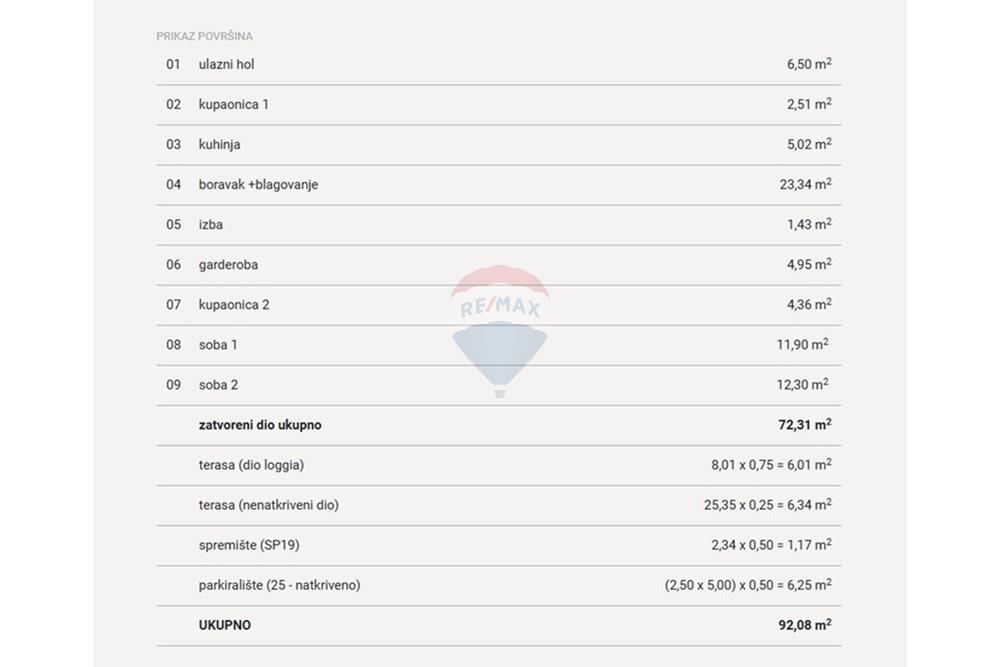
Task: Click row number 01 in the list
Action: (x=173, y=64)
